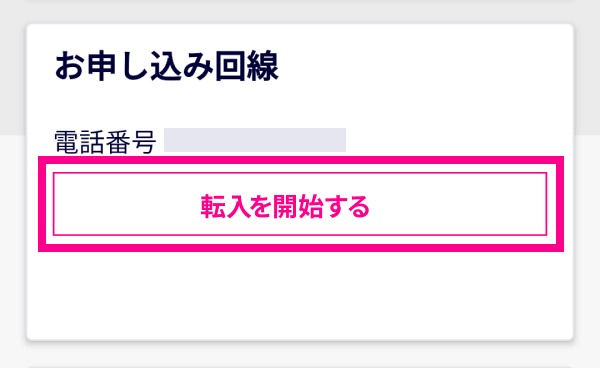This screenshot has height=368, width=600.
Task: Click the 転入を開始する button
Action: pos(300,204)
